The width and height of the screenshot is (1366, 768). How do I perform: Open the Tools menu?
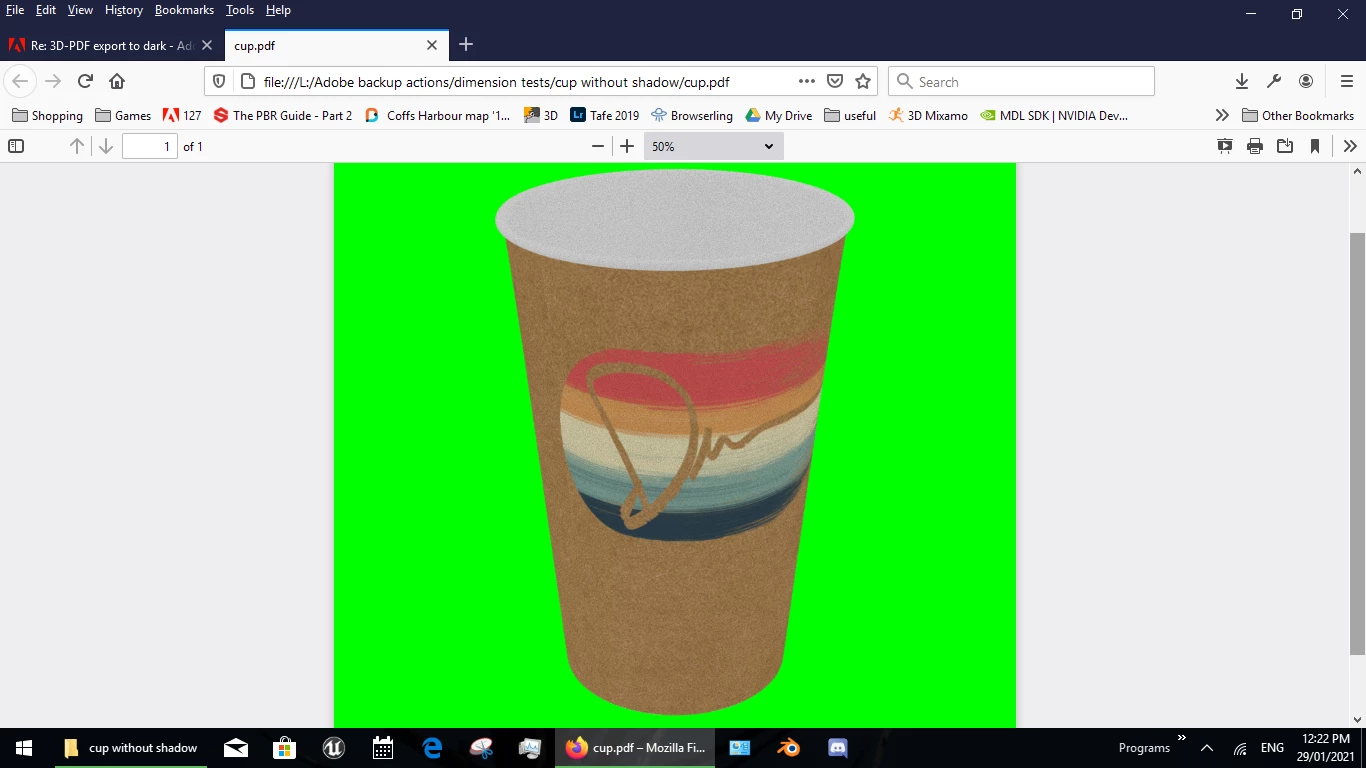coord(240,10)
